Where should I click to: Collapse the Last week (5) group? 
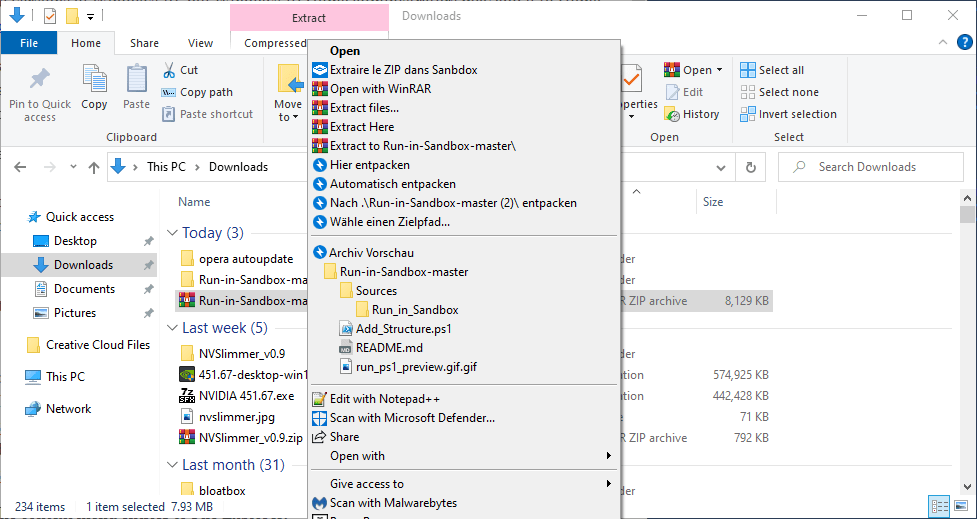(x=172, y=328)
